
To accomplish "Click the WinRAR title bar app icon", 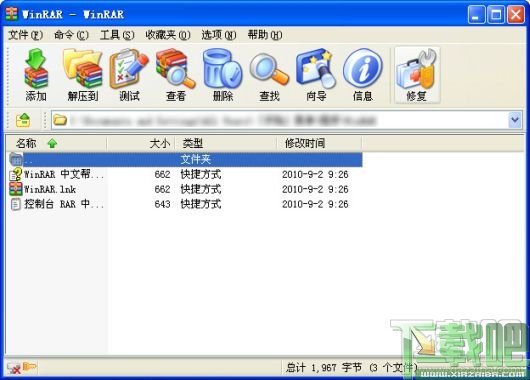I will pyautogui.click(x=11, y=14).
